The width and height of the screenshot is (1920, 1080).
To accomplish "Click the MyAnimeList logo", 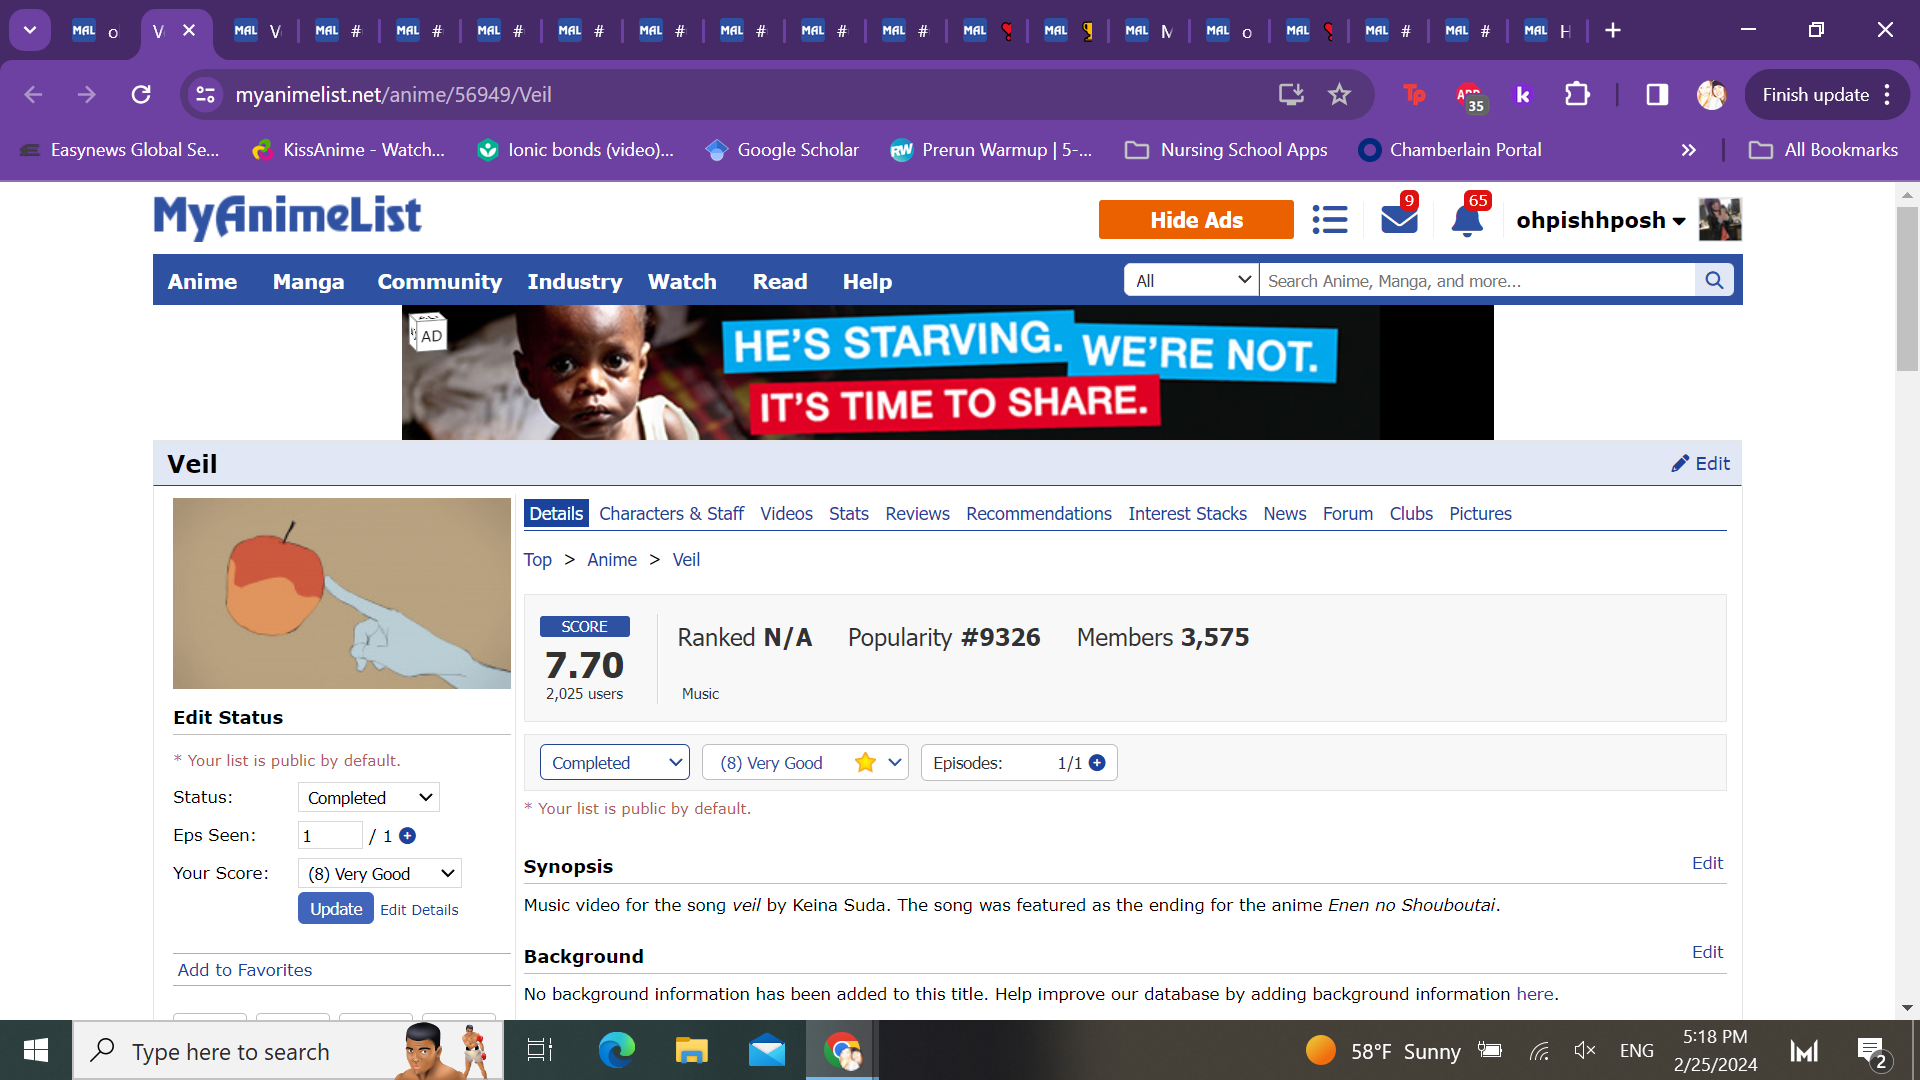I will pos(287,217).
